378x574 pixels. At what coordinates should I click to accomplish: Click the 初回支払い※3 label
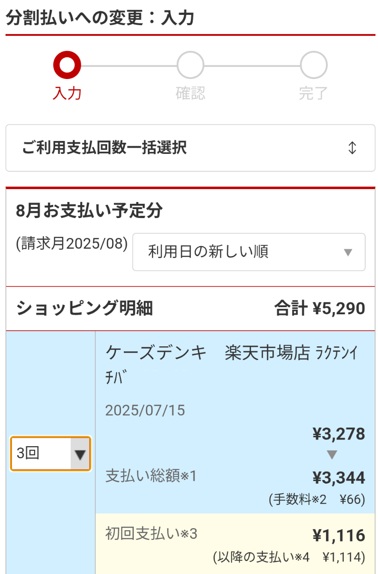[151, 534]
